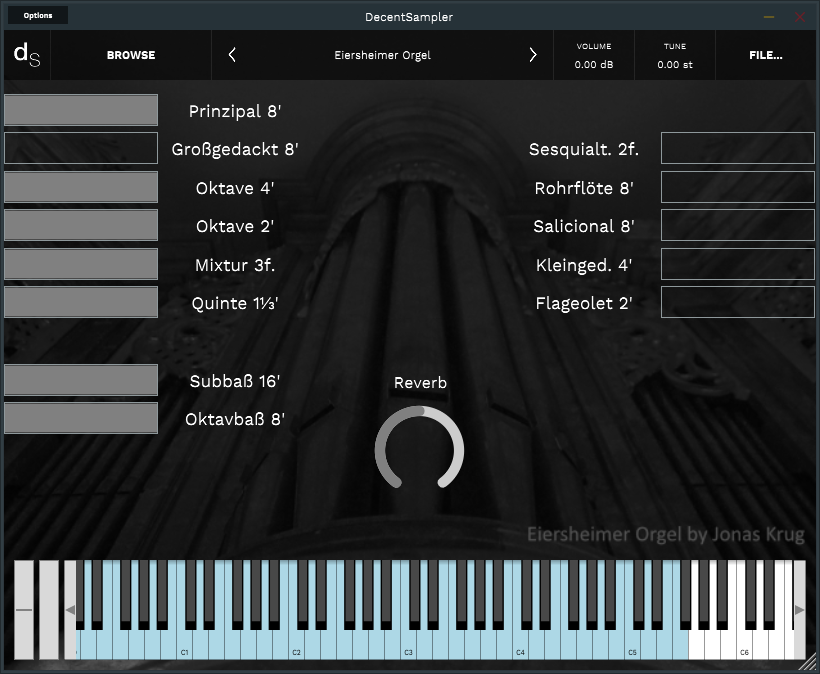Click the window resize grip corner

[x=808, y=662]
